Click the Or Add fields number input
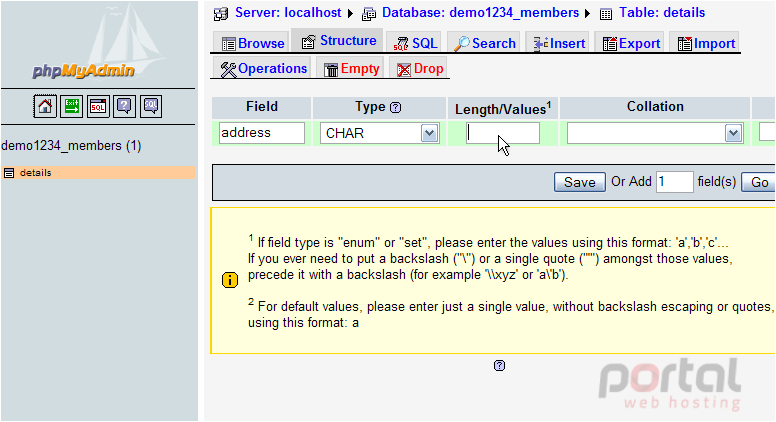This screenshot has width=776, height=422. pyautogui.click(x=675, y=182)
